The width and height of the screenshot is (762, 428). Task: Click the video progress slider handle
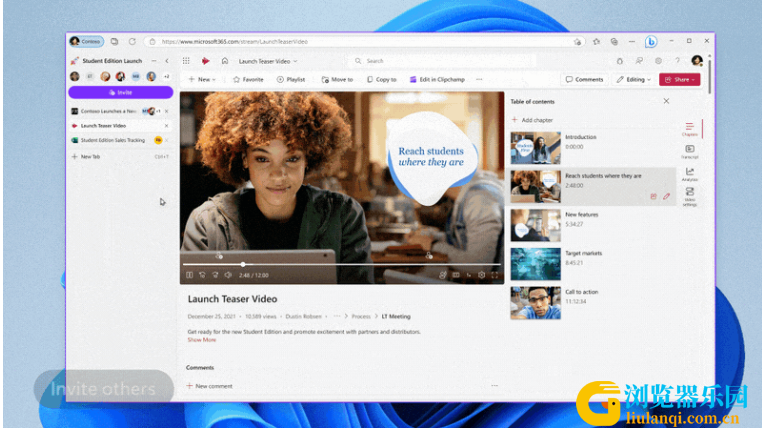pos(243,264)
